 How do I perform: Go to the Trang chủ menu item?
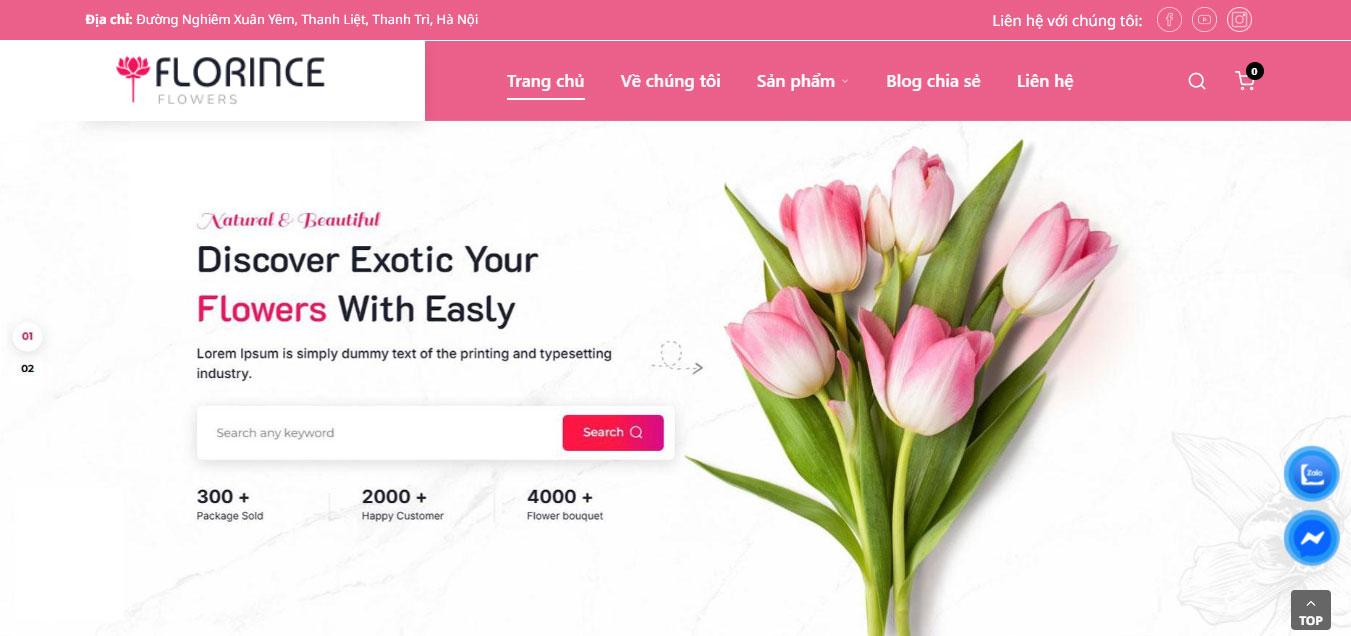pyautogui.click(x=545, y=81)
